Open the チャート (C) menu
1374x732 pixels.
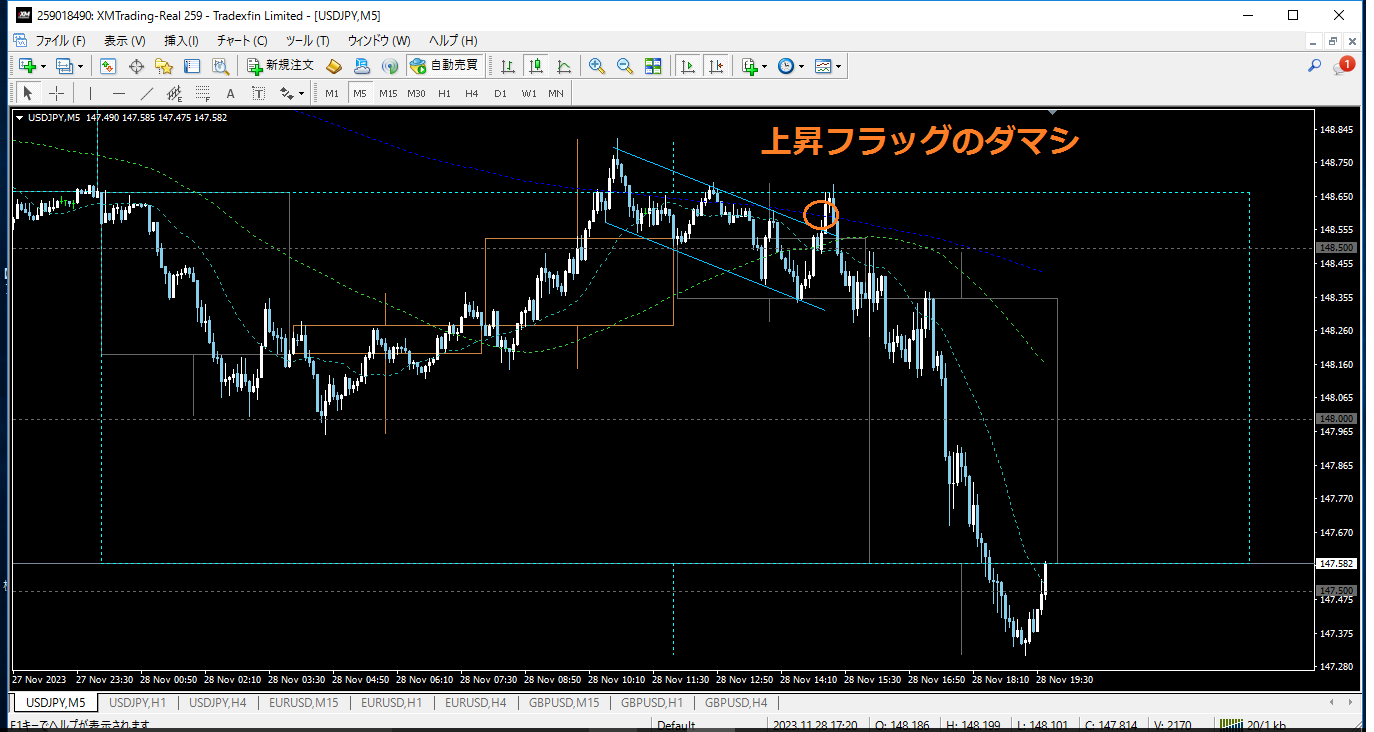click(x=242, y=41)
